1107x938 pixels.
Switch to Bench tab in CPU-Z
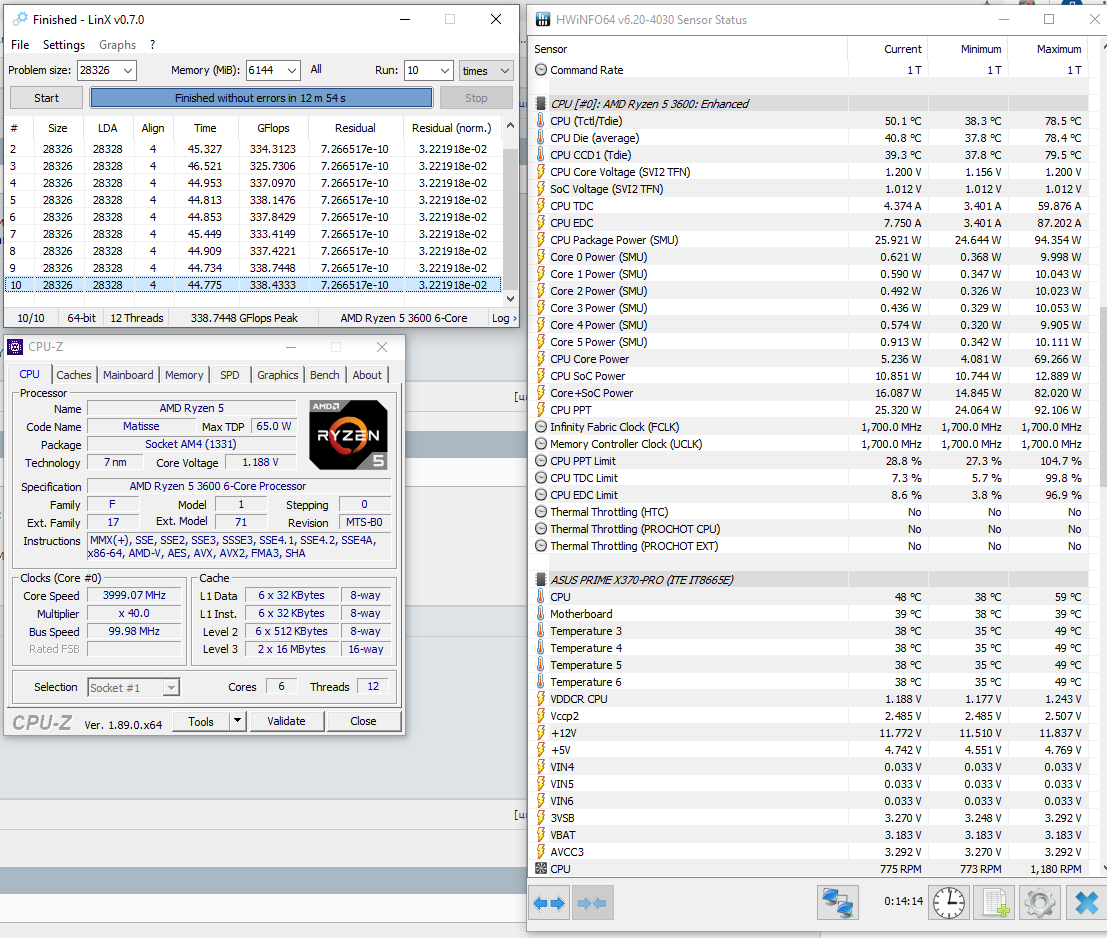coord(325,375)
